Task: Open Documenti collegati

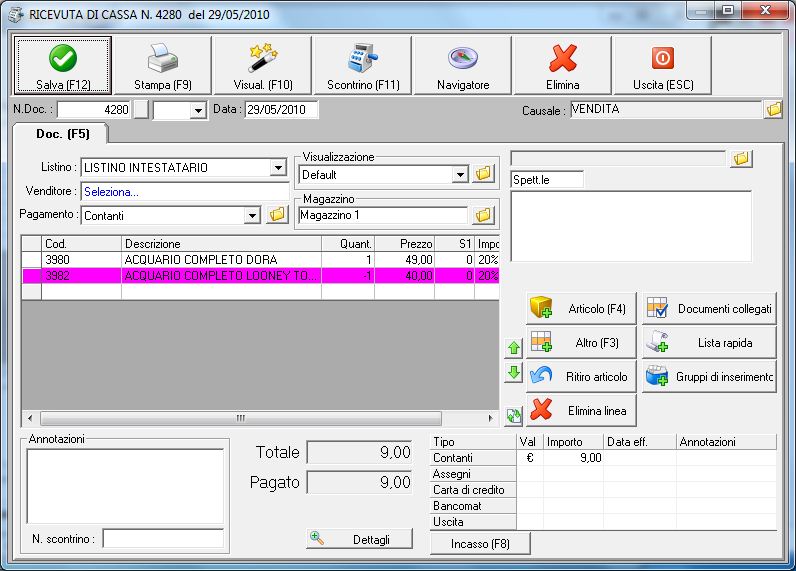Action: [709, 309]
